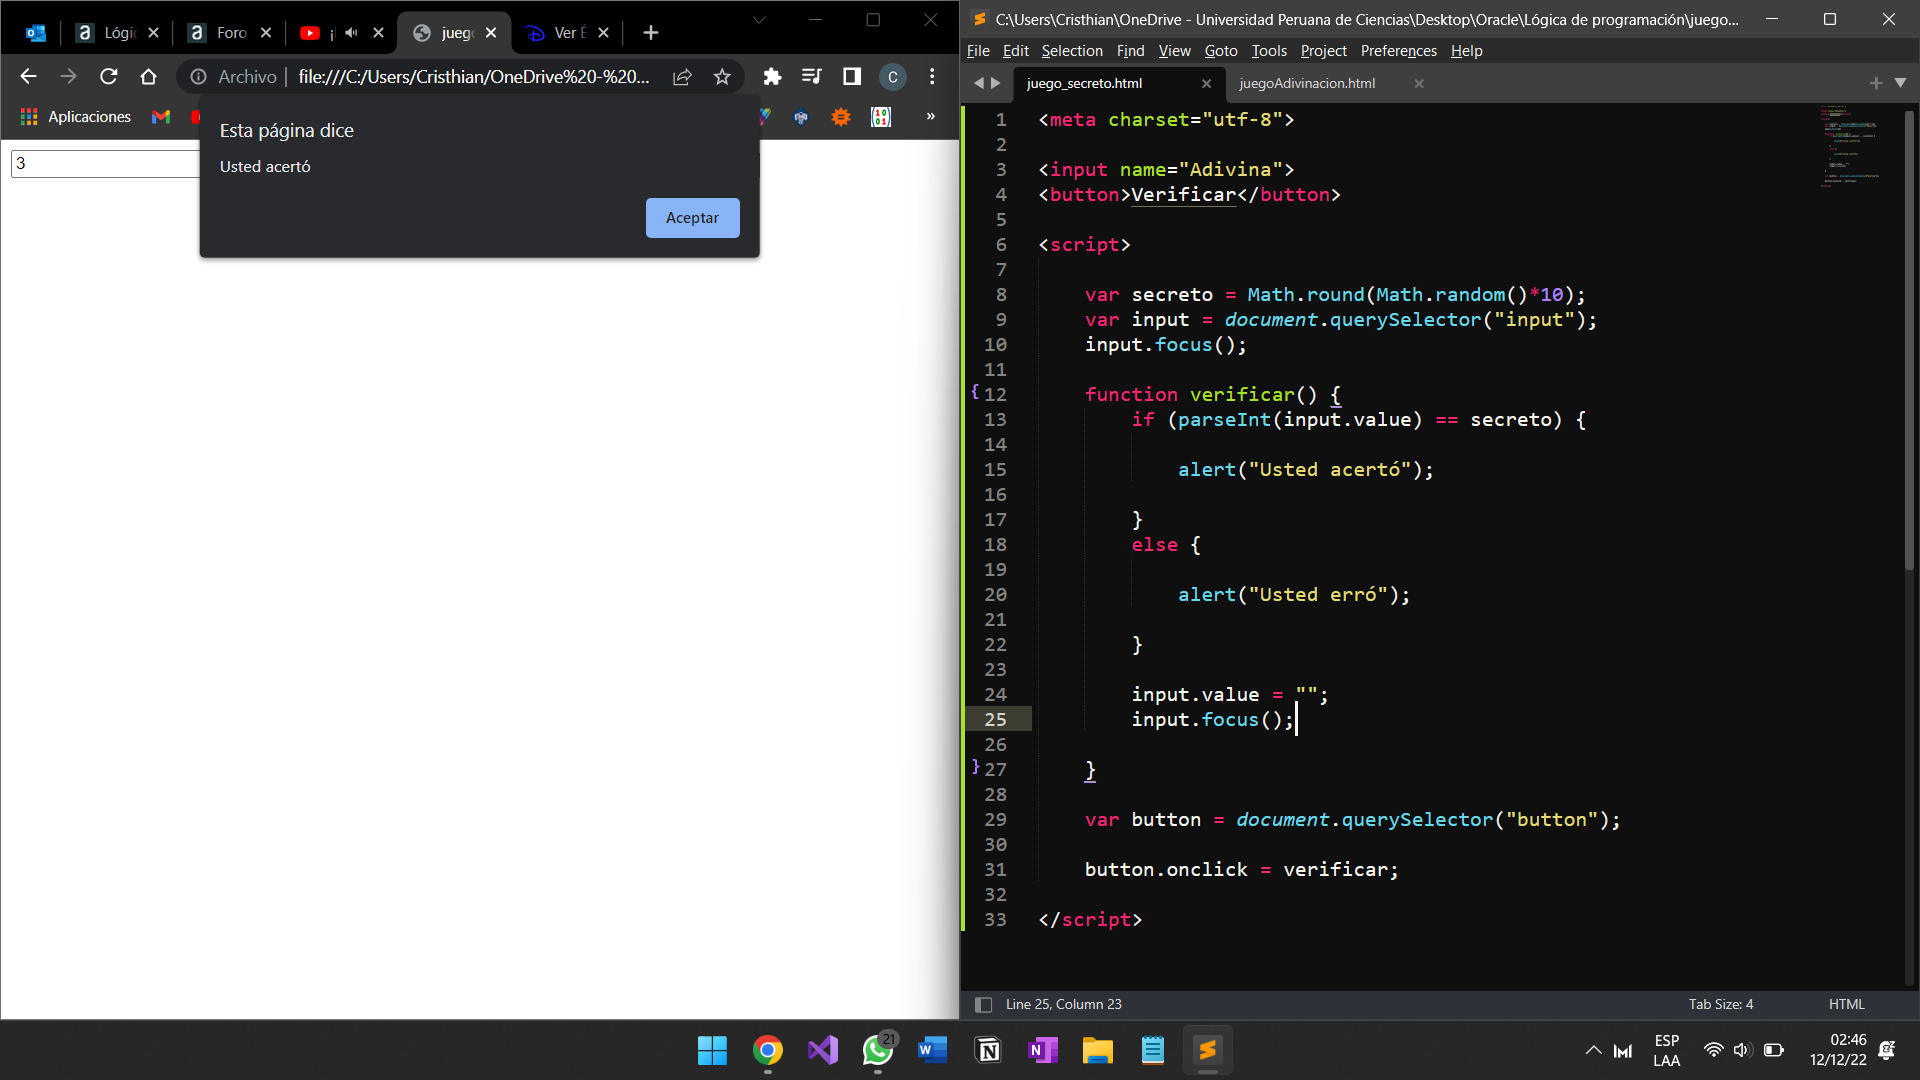Click the back arrow in Chrome
Screen dimensions: 1920x1080
[x=28, y=77]
